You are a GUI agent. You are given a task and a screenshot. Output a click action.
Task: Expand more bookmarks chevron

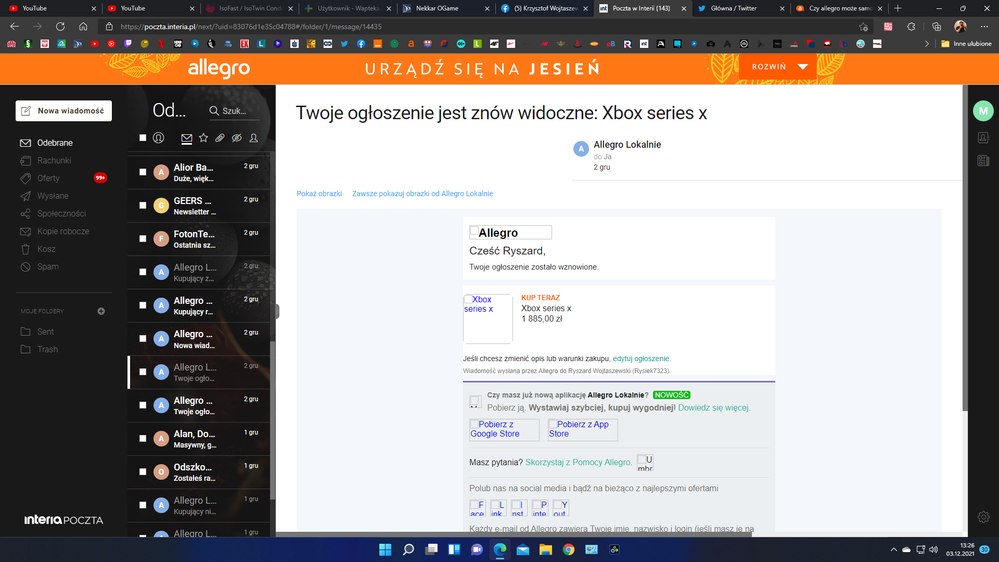point(926,44)
